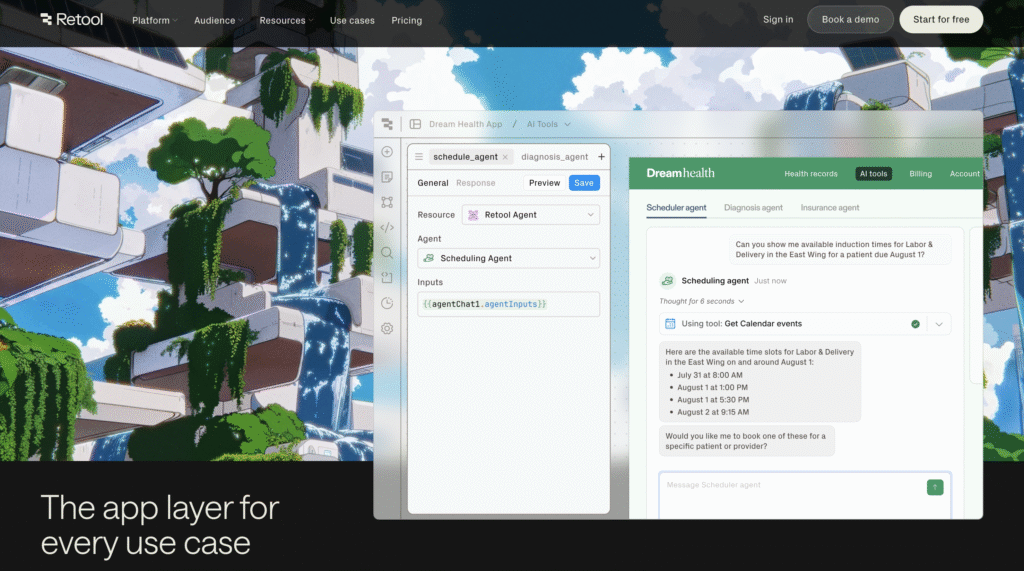This screenshot has height=571, width=1024.
Task: Click the search magnifier icon in sidebar
Action: [387, 253]
